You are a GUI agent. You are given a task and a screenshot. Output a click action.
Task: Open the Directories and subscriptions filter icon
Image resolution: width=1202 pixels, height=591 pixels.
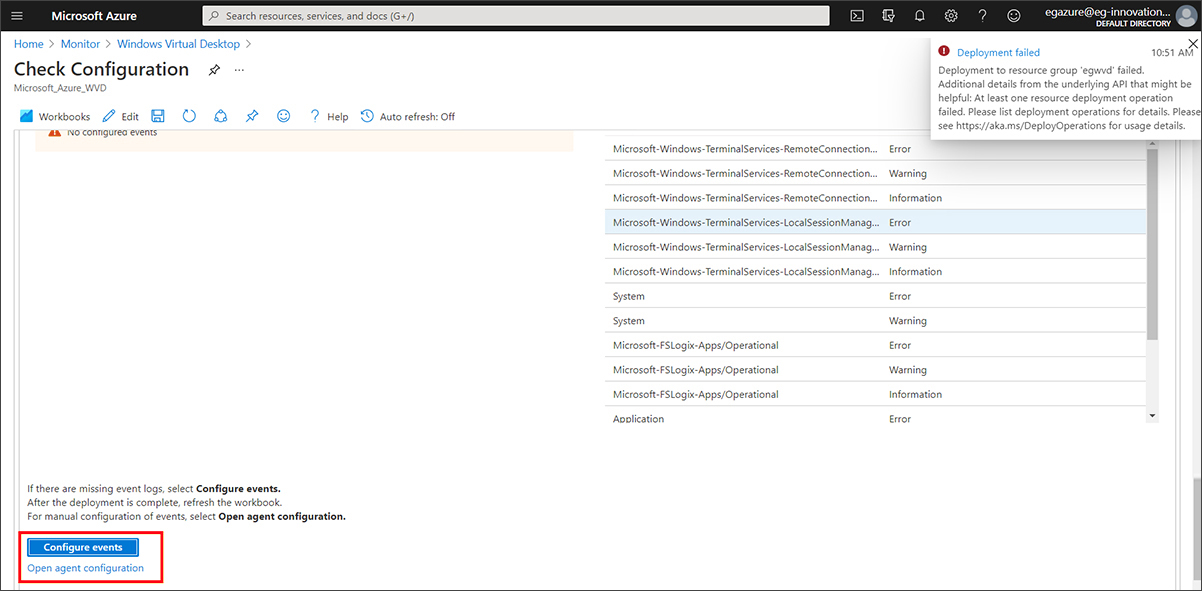click(x=888, y=16)
